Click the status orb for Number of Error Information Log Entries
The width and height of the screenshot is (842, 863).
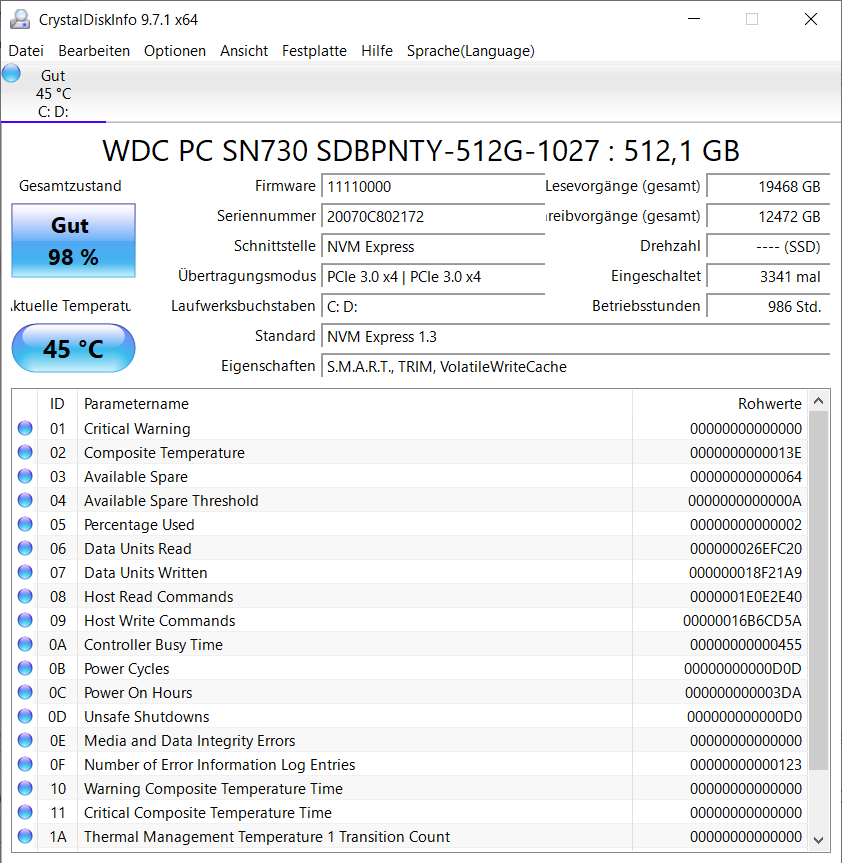click(x=25, y=764)
